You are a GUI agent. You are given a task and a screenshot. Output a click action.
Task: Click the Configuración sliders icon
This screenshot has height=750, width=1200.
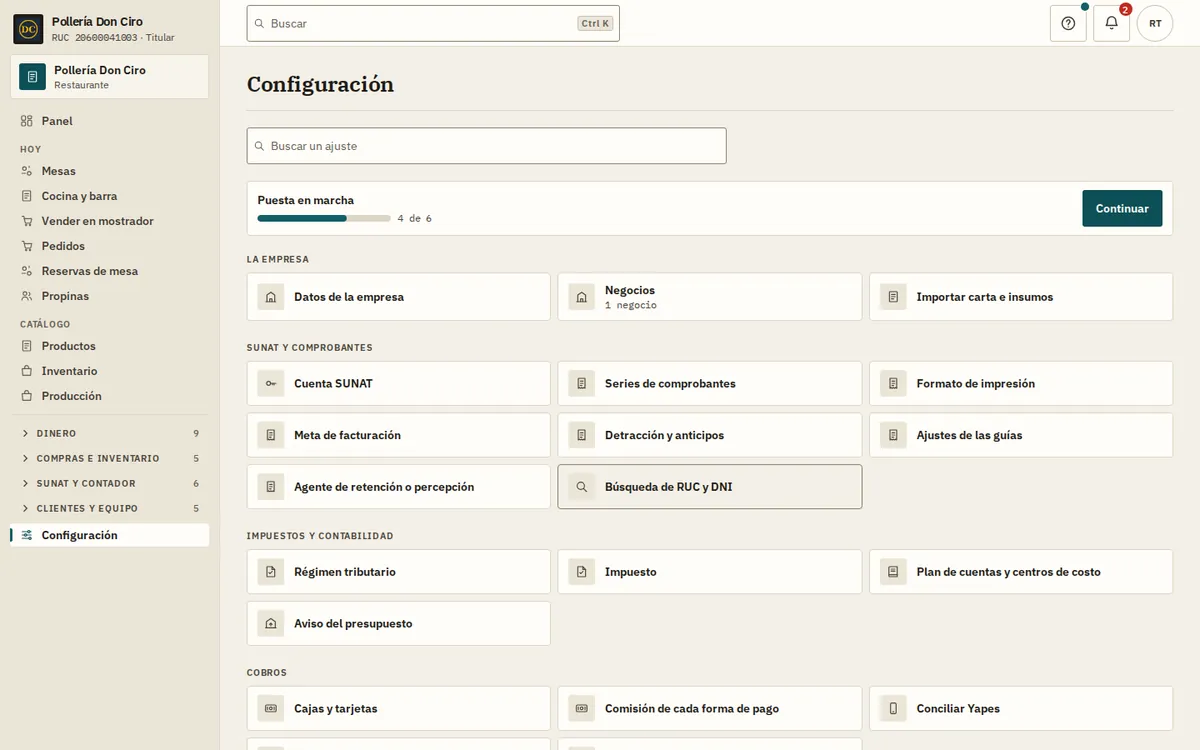[27, 535]
